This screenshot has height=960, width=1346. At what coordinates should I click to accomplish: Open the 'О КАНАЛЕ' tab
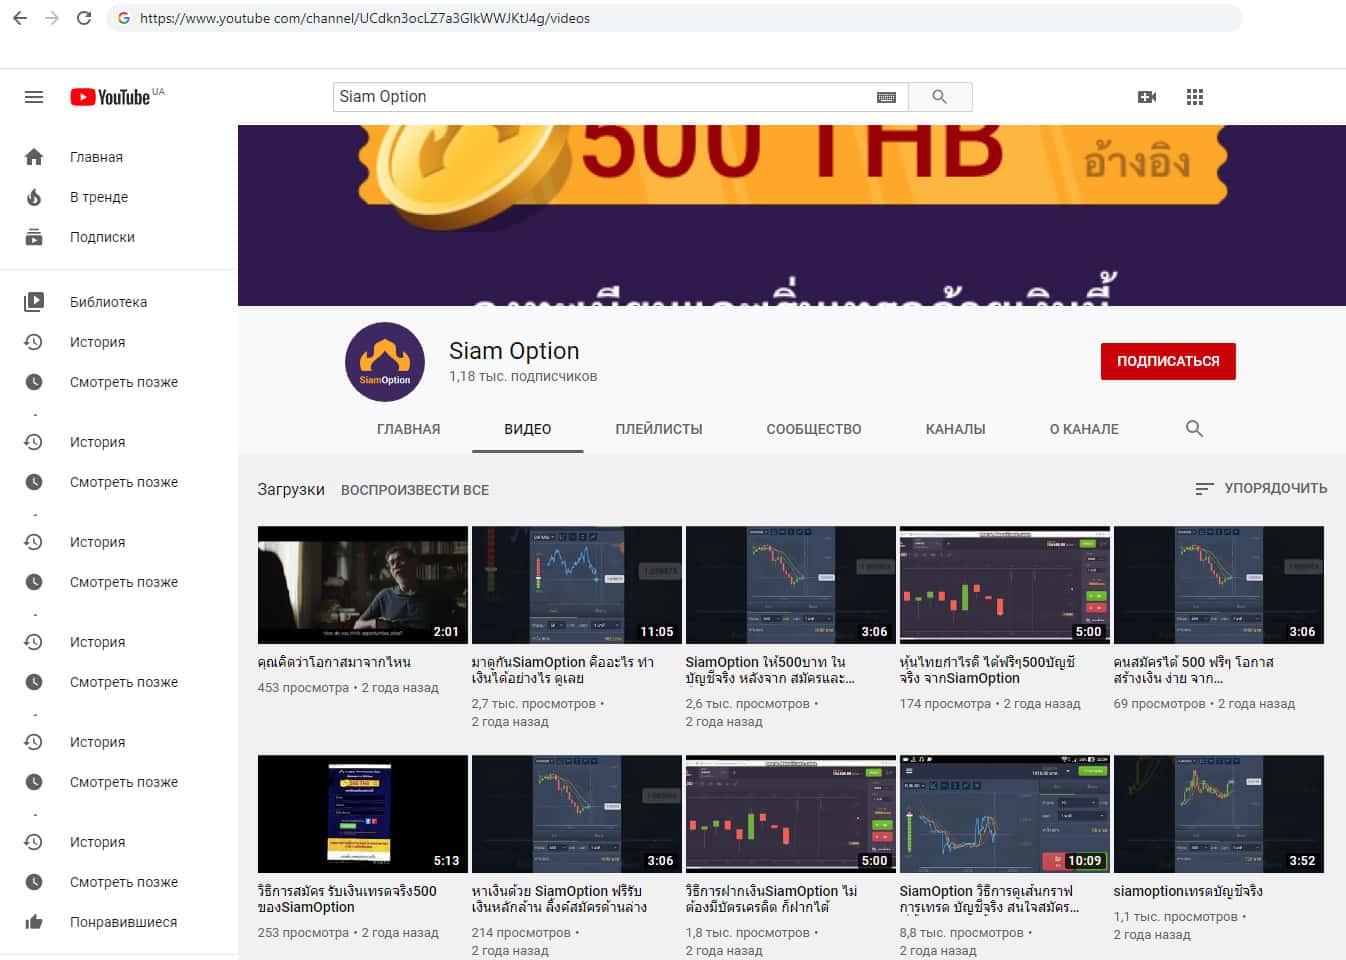point(1084,429)
